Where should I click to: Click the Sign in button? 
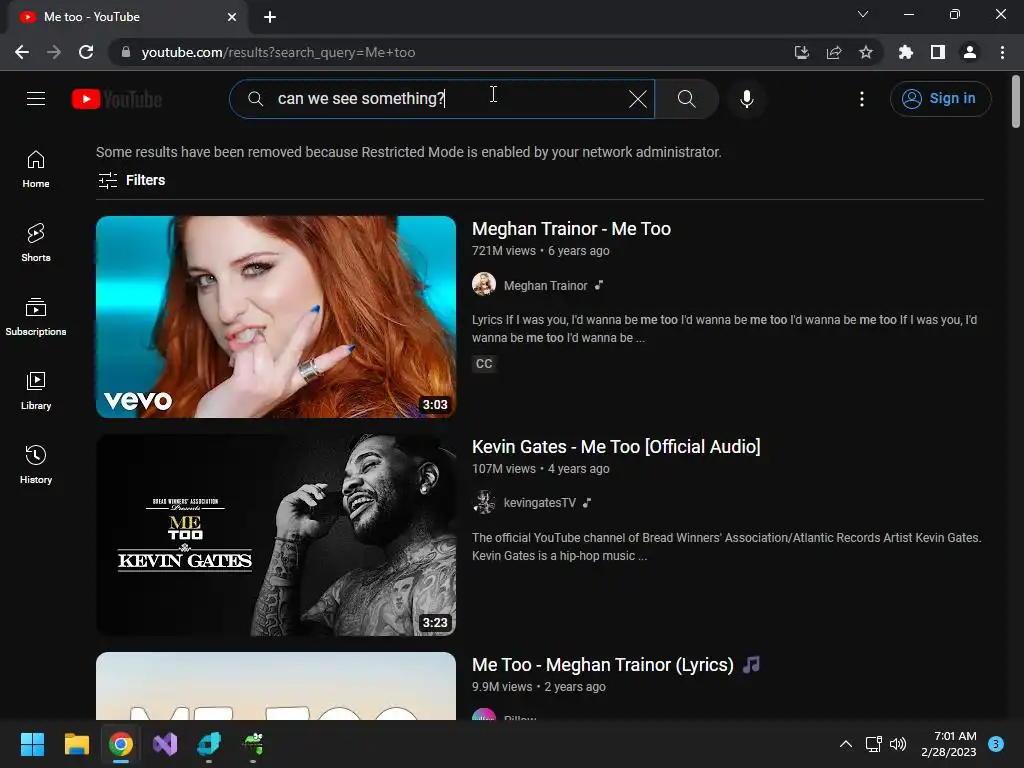(940, 99)
